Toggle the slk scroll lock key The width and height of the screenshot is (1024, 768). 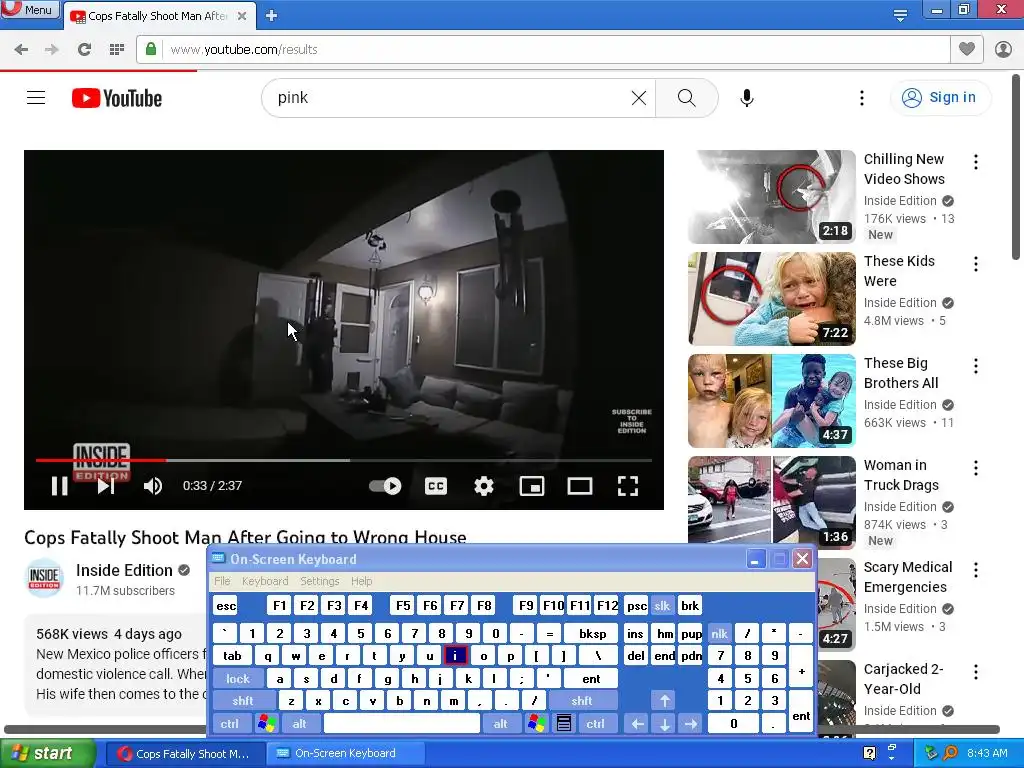click(x=662, y=606)
